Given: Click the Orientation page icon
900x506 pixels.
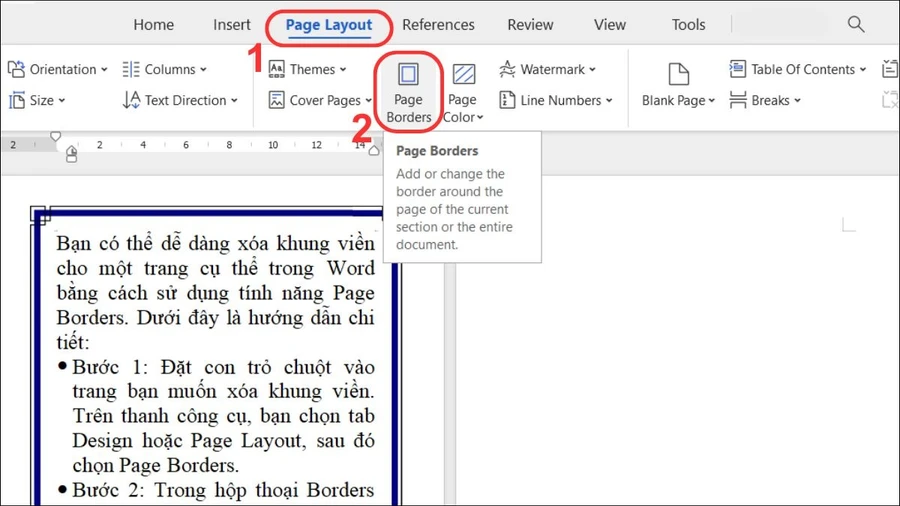Looking at the screenshot, I should 16,69.
